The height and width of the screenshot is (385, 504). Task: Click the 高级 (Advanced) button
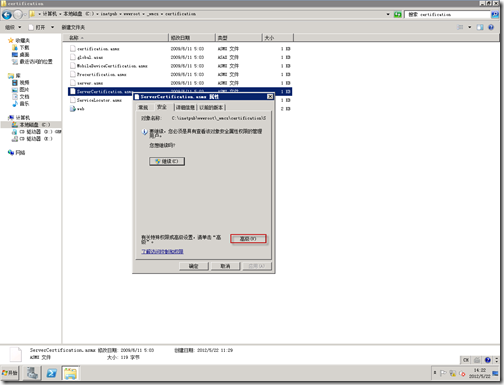[248, 239]
